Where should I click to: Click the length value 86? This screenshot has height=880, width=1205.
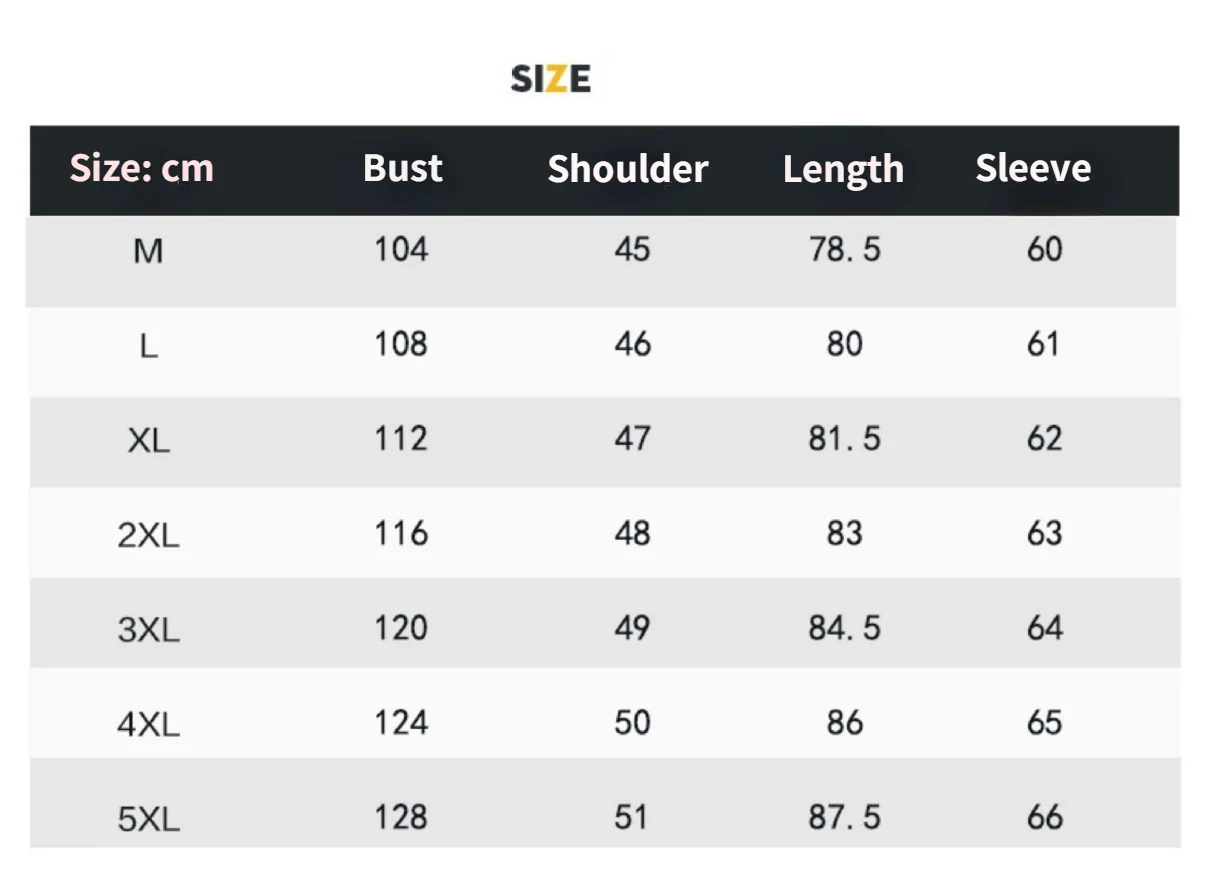(x=844, y=722)
